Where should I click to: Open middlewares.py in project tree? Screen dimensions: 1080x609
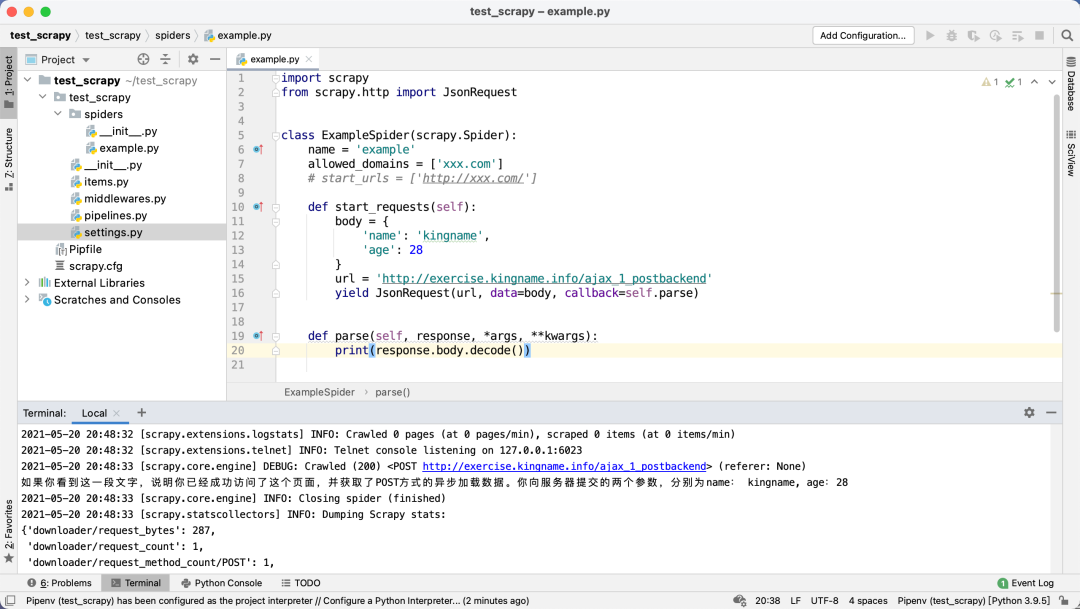(125, 198)
